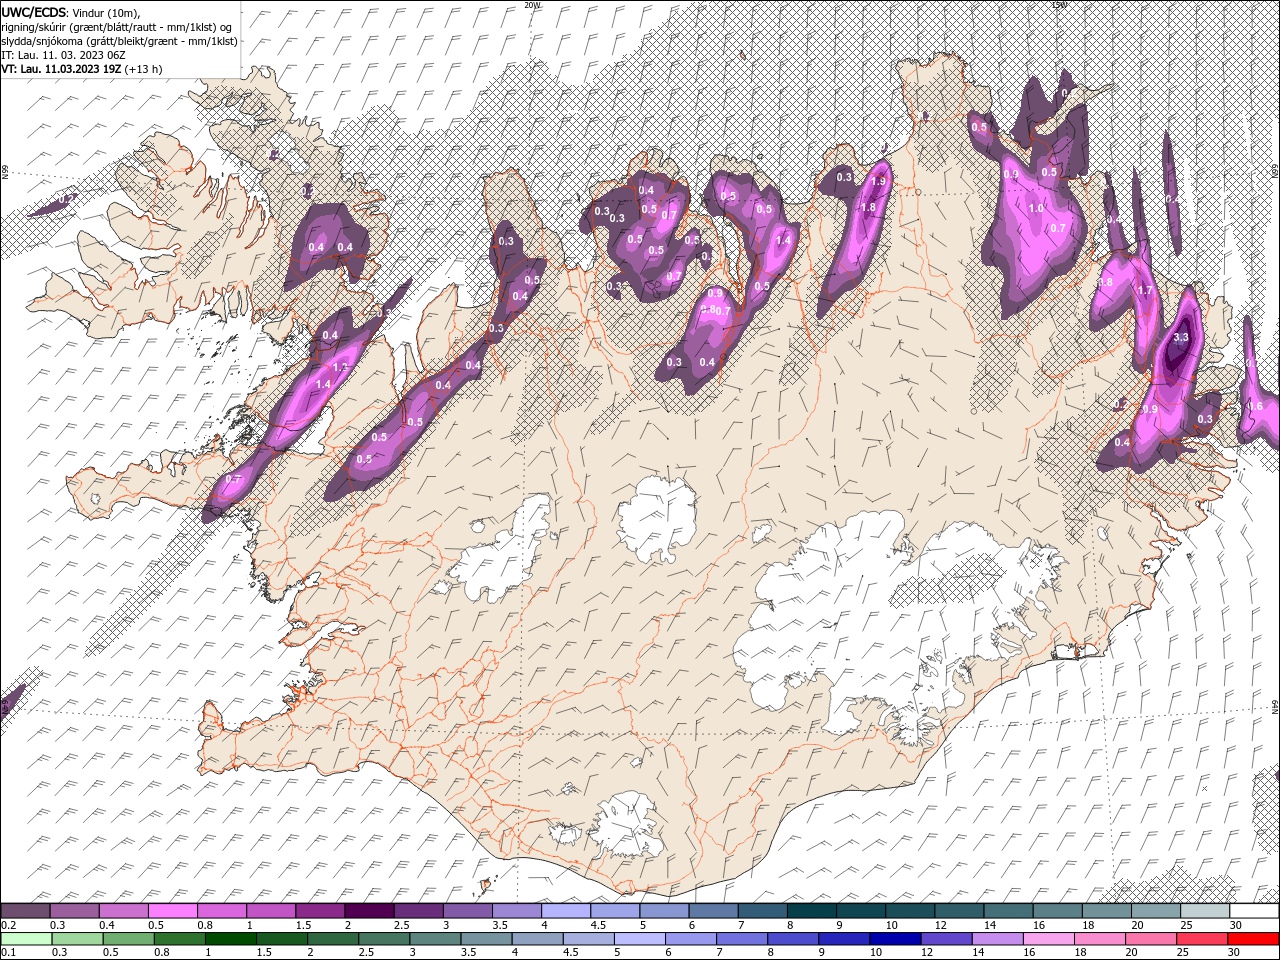1280x960 pixels.
Task: Select the '(+13 h)' forecast offset text
Action: click(144, 69)
